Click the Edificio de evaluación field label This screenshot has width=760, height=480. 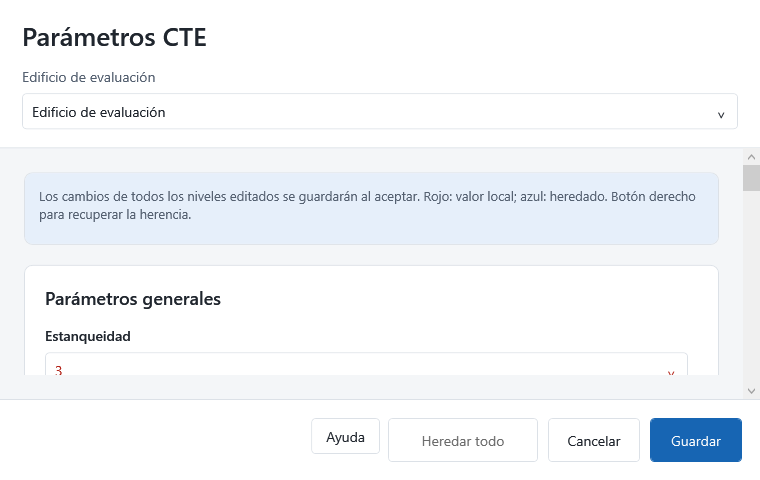[x=89, y=78]
